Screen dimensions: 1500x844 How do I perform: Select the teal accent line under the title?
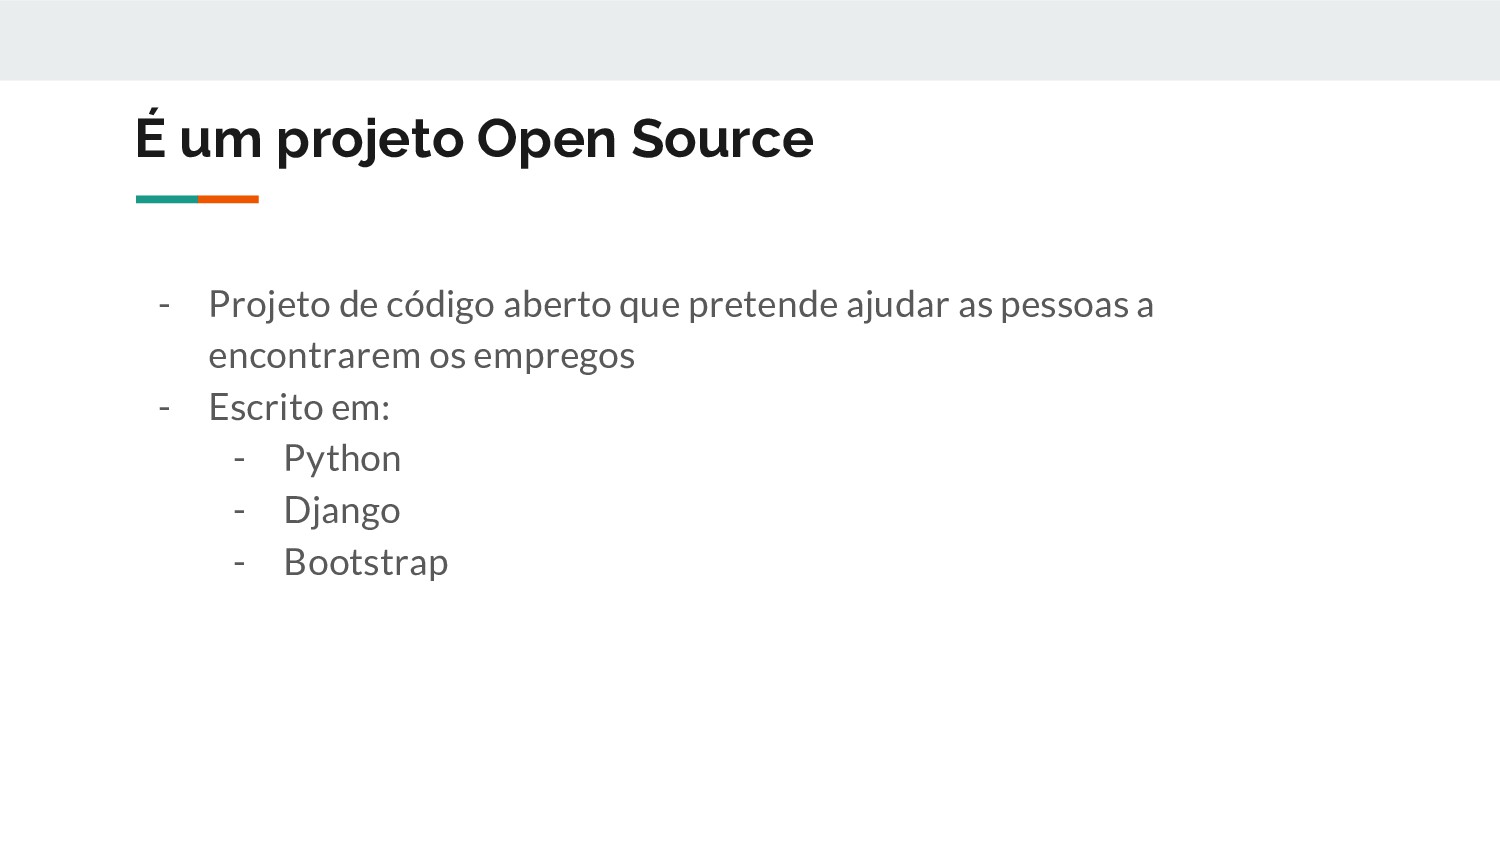click(167, 199)
